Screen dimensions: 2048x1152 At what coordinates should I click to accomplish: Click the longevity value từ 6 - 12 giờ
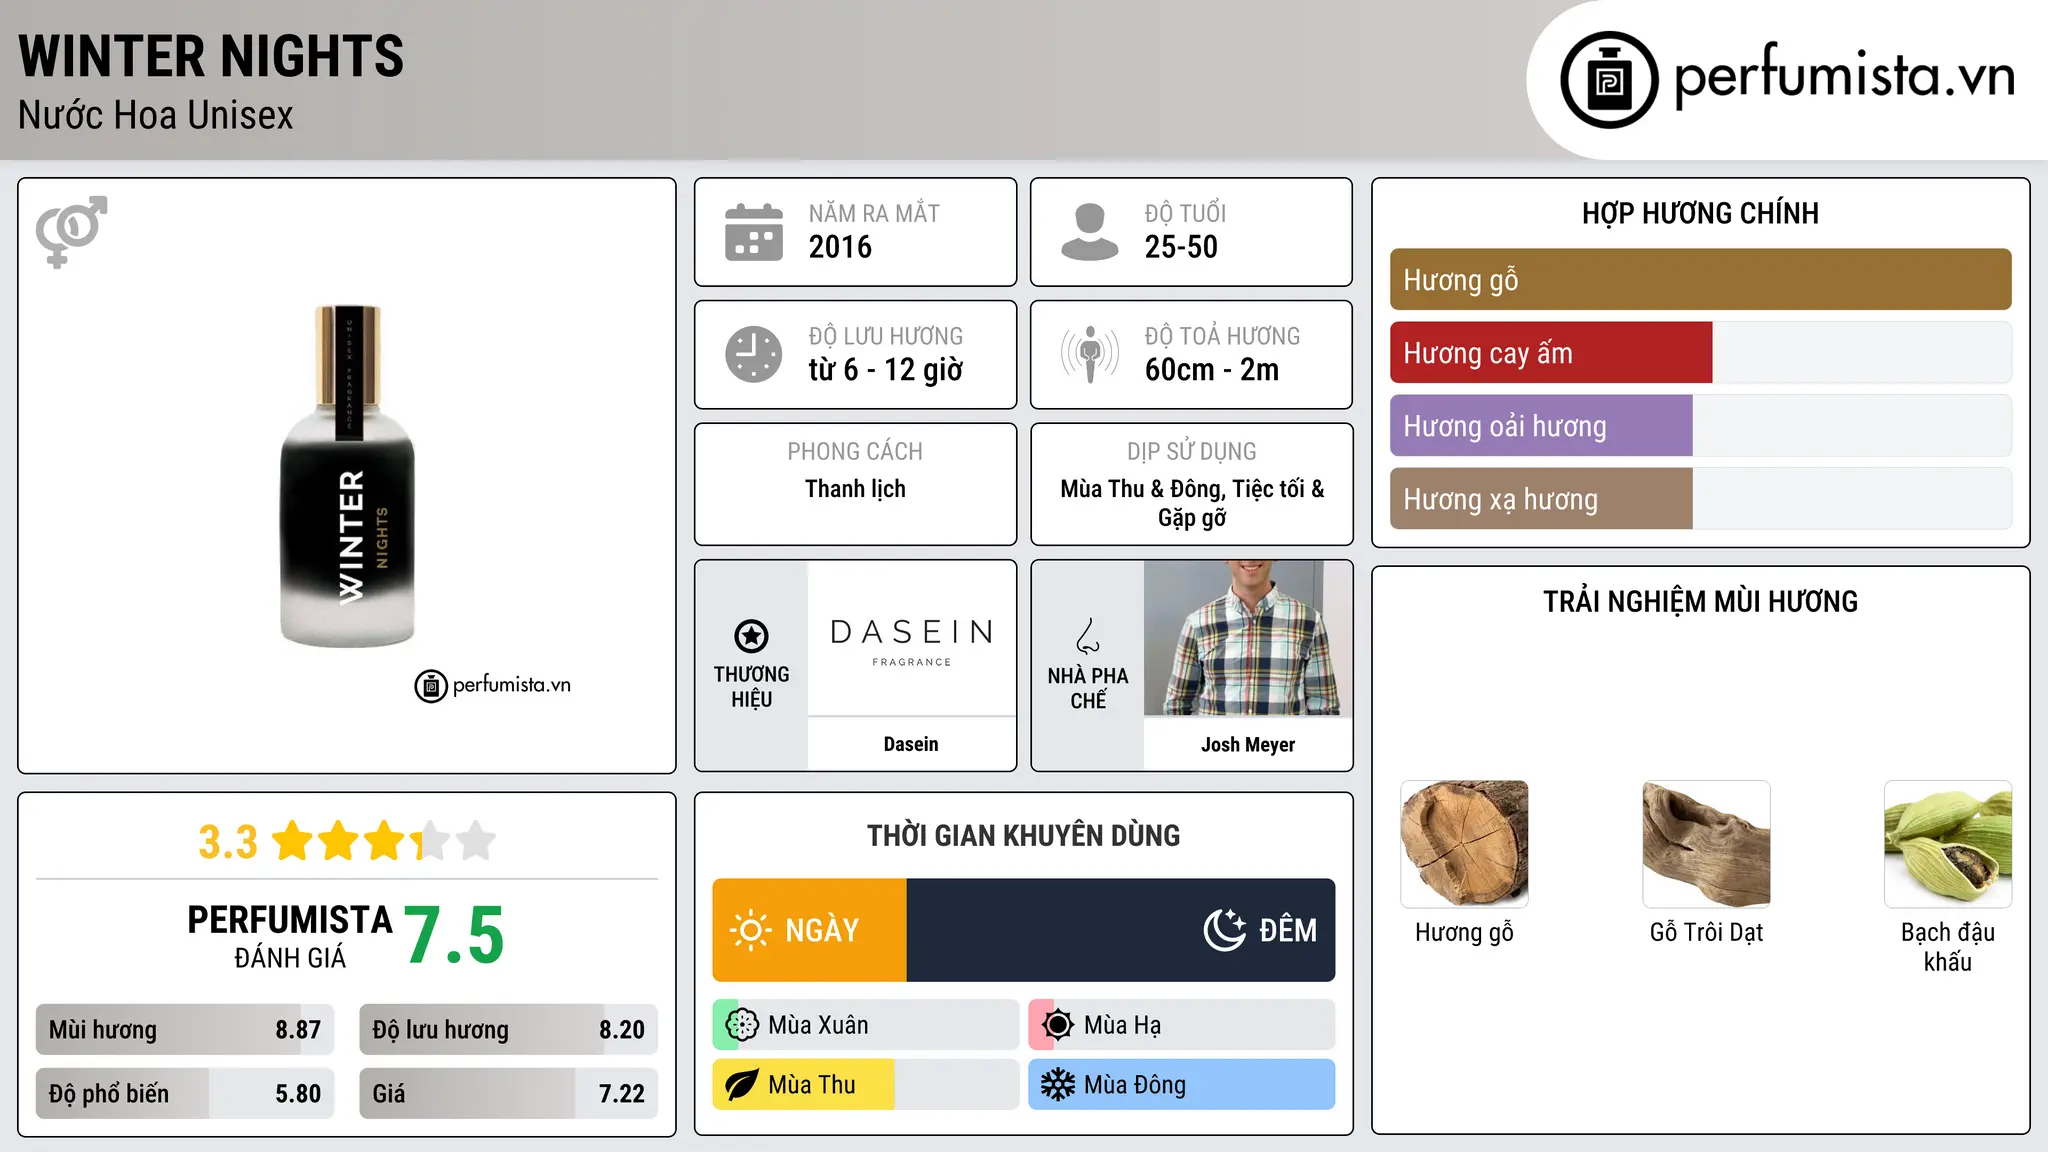(886, 370)
